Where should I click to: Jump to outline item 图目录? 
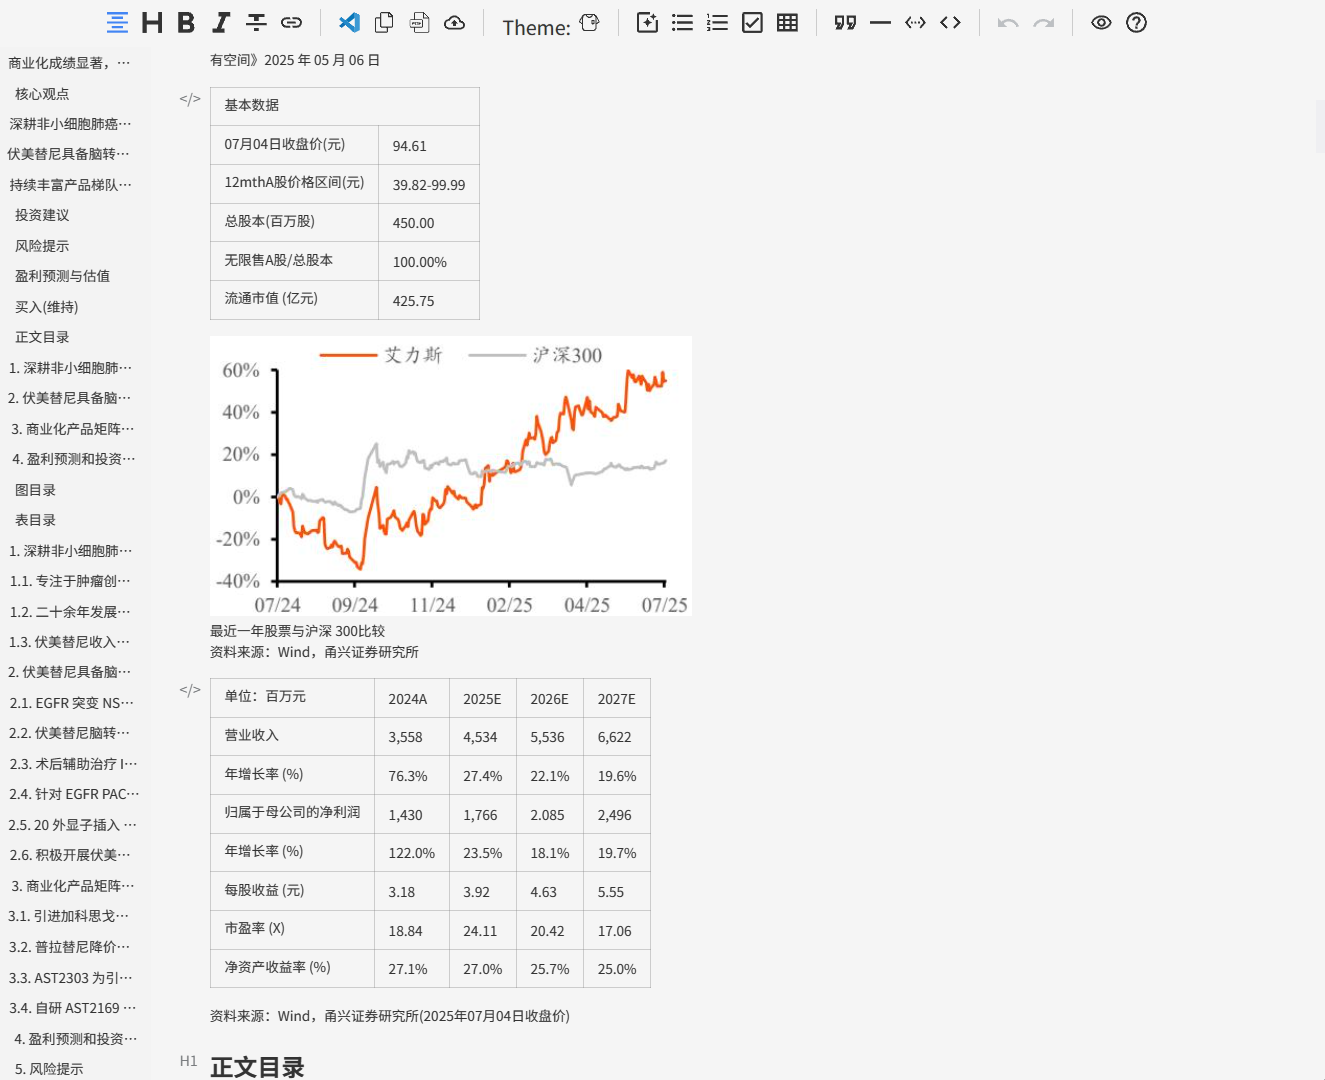click(x=35, y=490)
